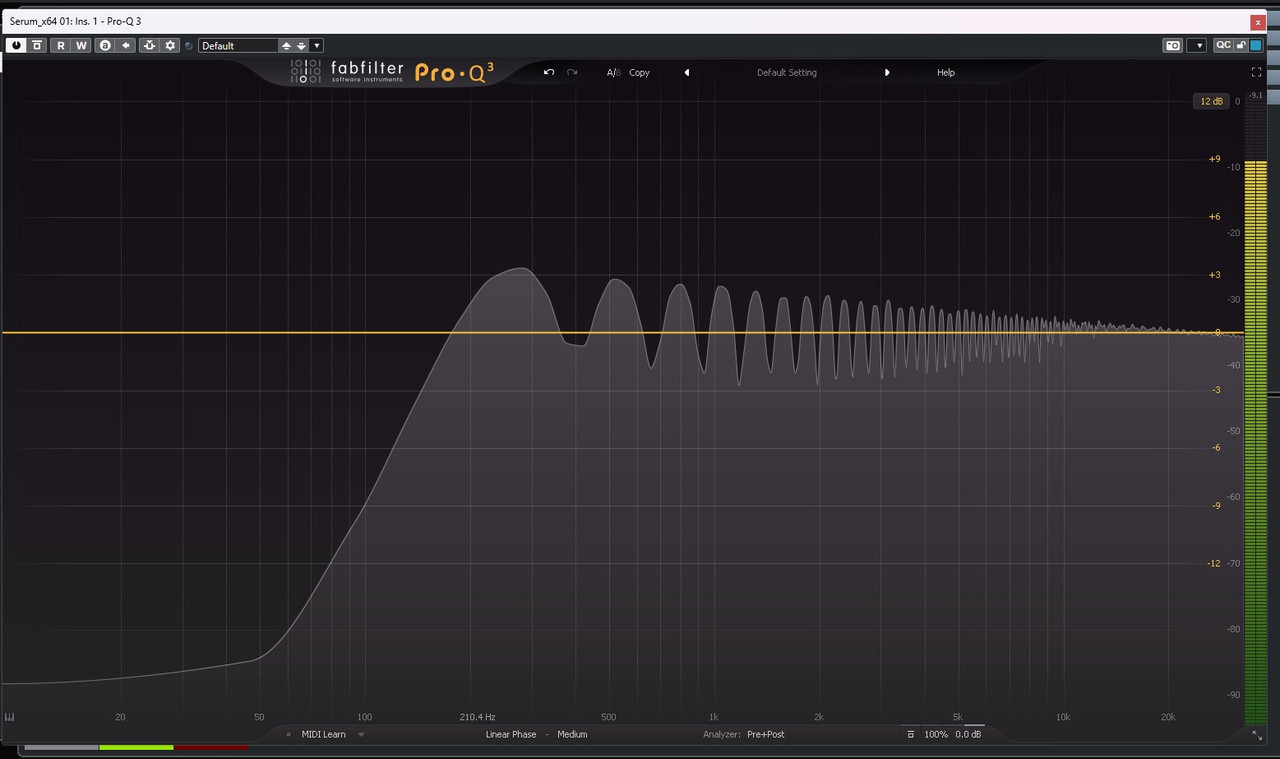Change the Linear Phase processing mode

coord(511,735)
